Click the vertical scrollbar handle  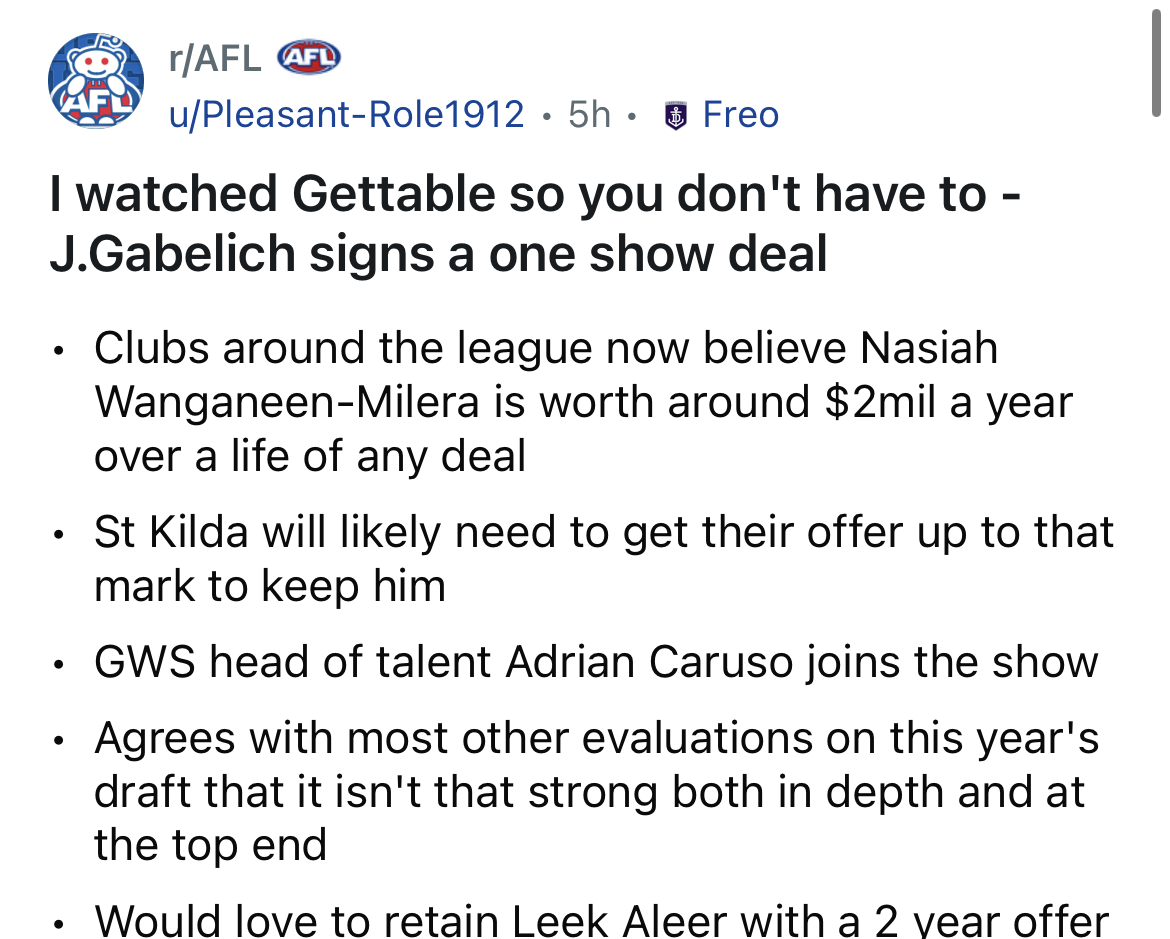(x=1156, y=58)
